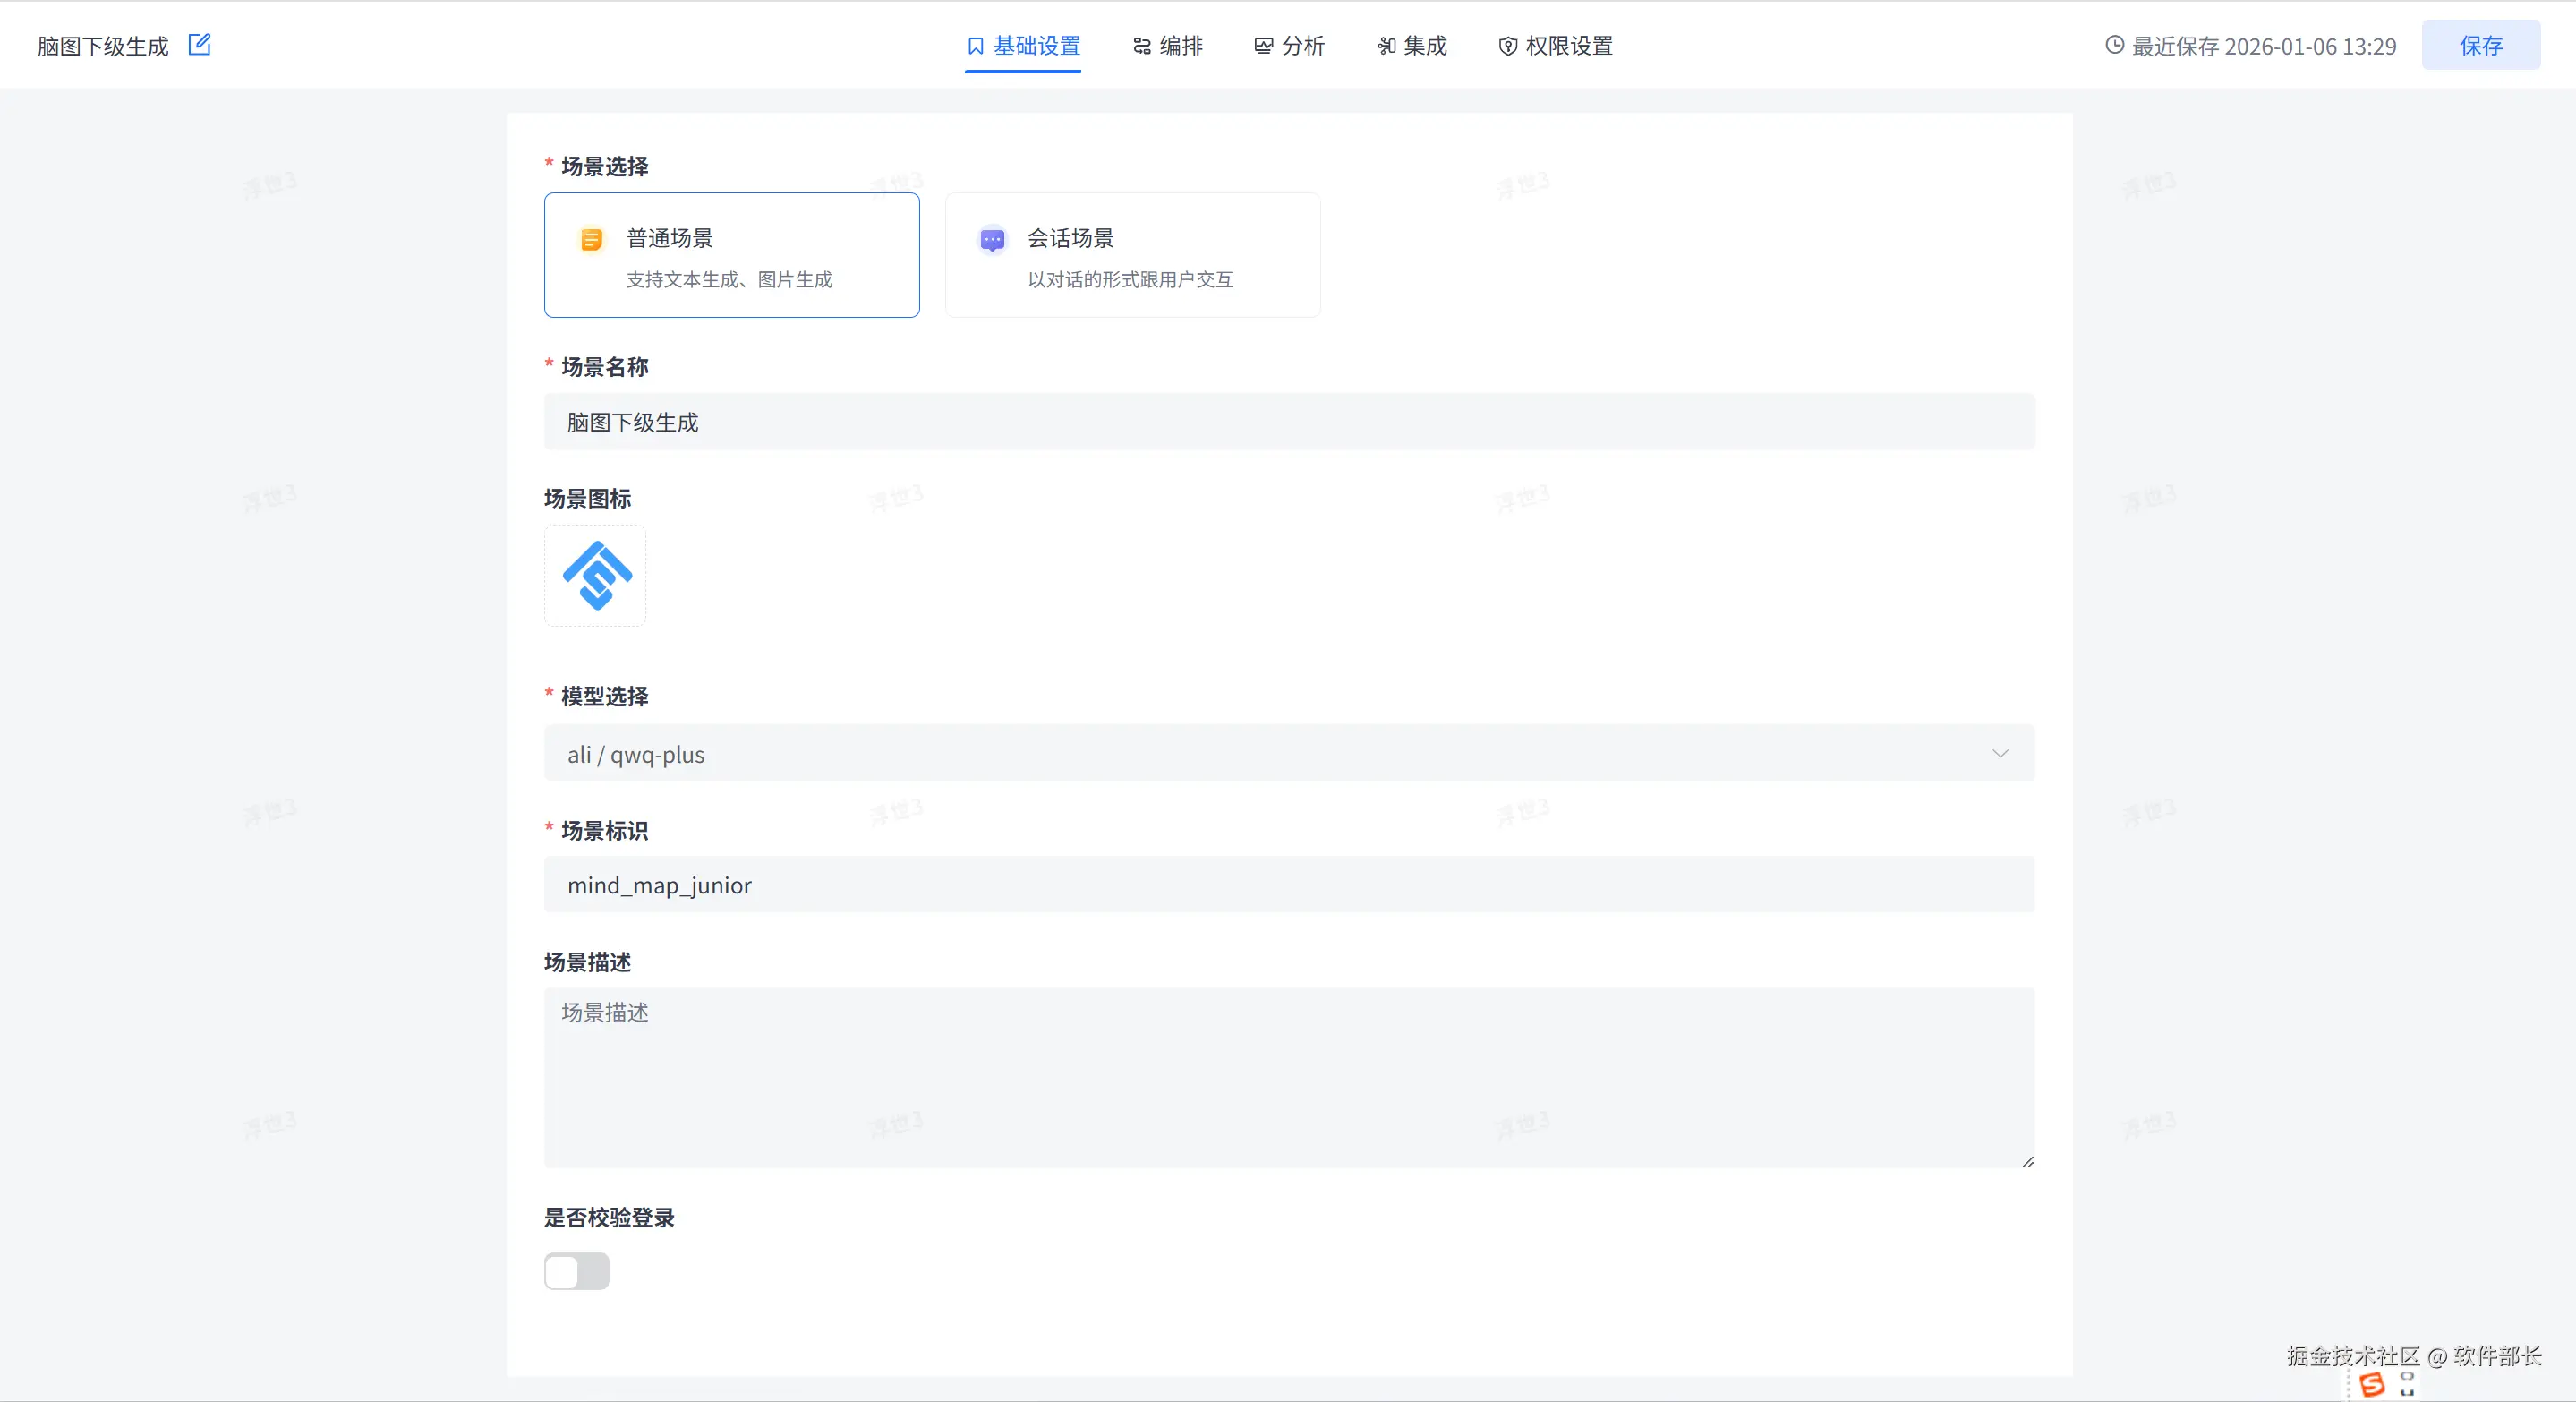
Task: Click the edit pencil icon beside title
Action: click(200, 45)
